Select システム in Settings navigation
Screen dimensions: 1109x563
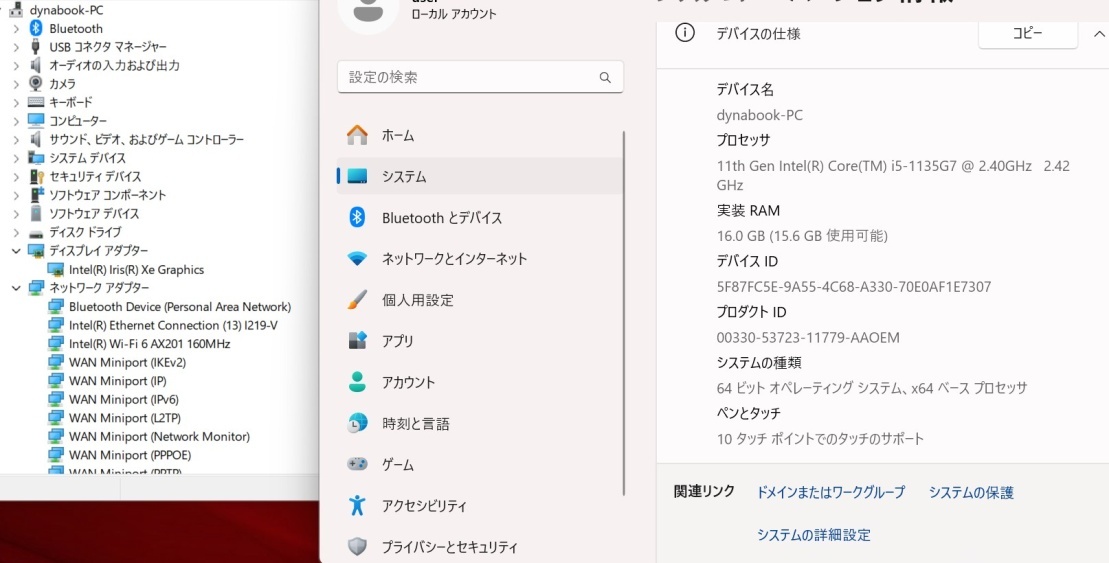(x=480, y=176)
